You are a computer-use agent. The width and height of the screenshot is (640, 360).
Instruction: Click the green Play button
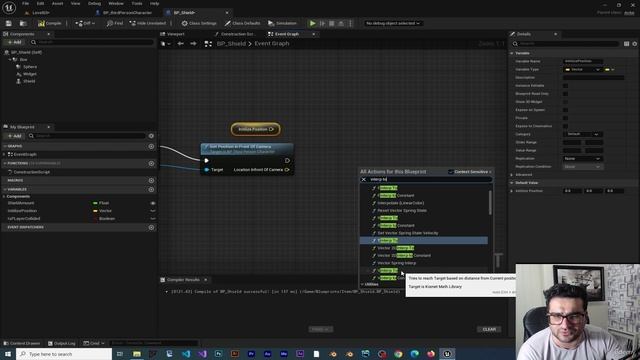(312, 23)
